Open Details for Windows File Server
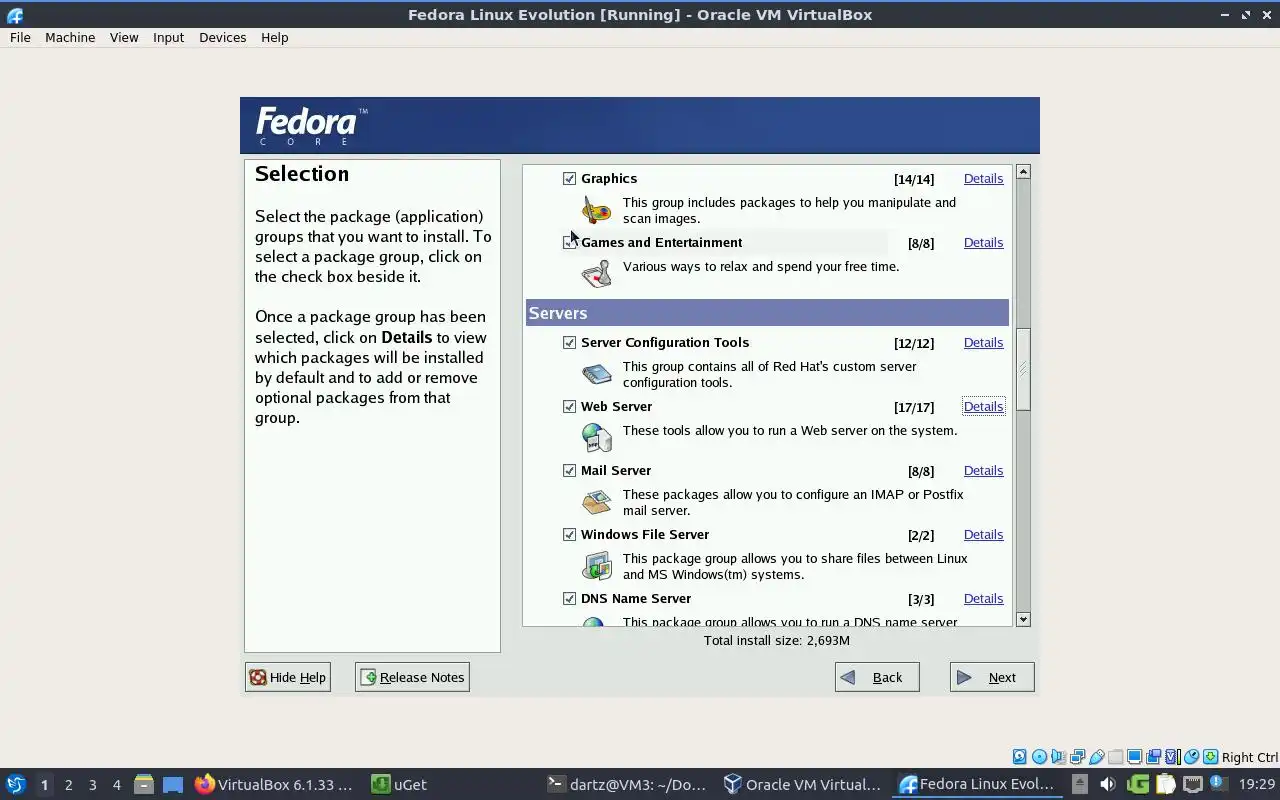The image size is (1280, 800). coord(983,534)
